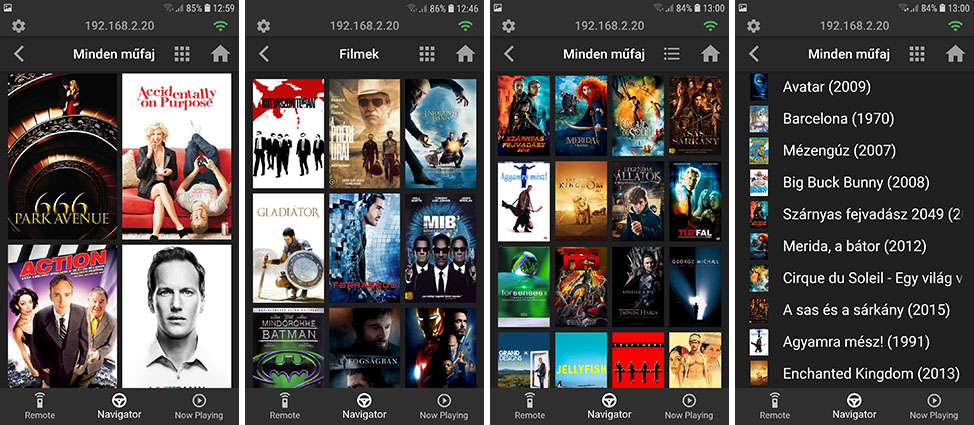974x425 pixels.
Task: Tap green Wi-Fi connection icon, list screen
Action: [x=955, y=26]
